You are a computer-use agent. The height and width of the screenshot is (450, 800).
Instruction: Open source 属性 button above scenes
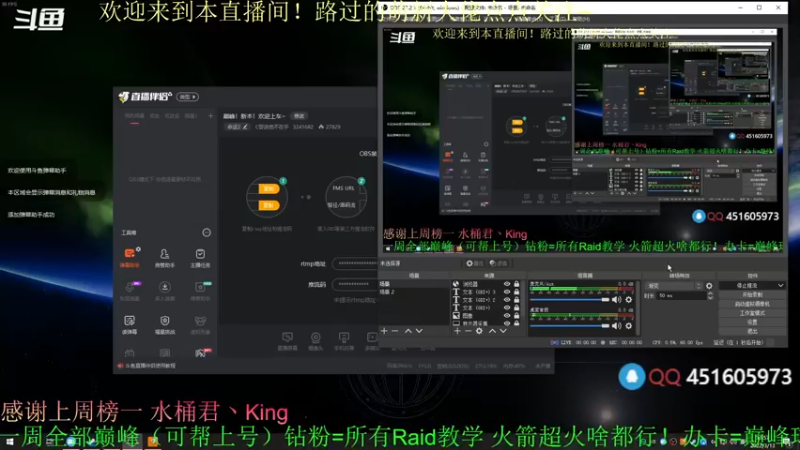pos(474,263)
